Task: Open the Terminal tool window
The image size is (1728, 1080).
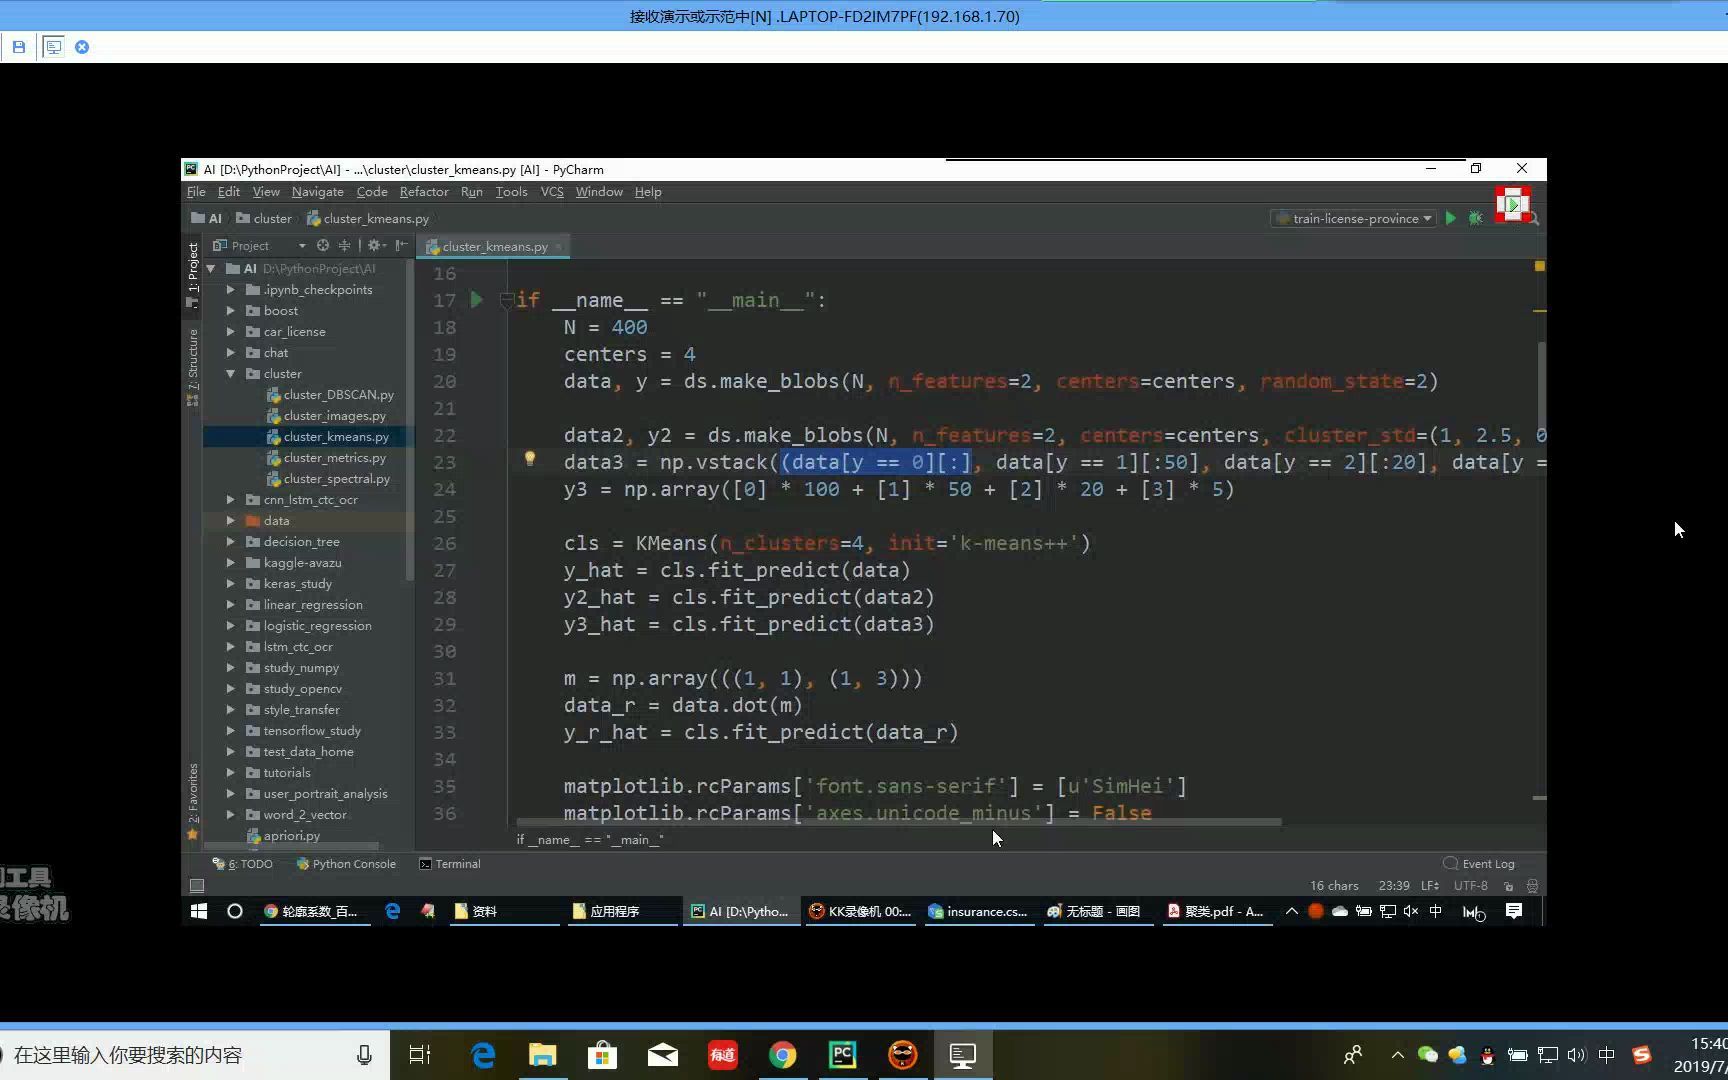Action: pyautogui.click(x=450, y=864)
